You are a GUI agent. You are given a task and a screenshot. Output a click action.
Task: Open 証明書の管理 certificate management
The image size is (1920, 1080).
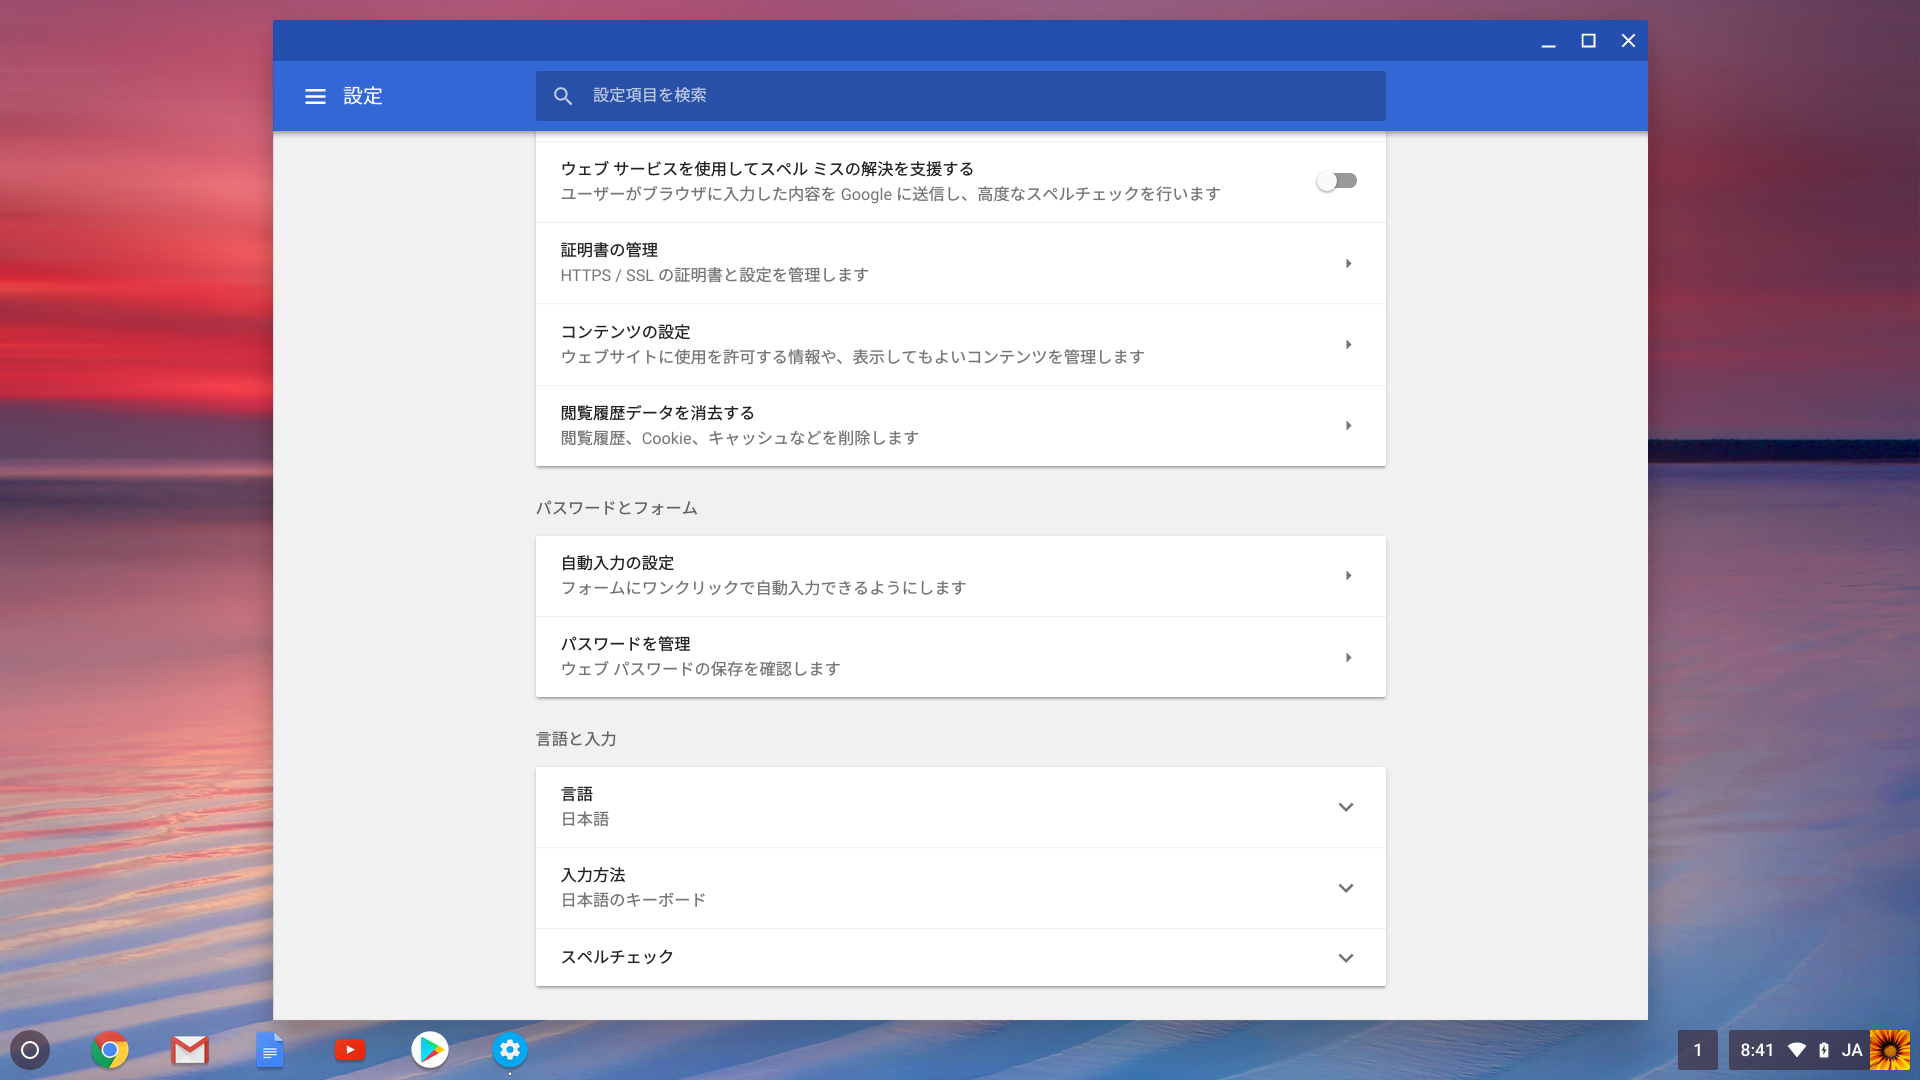click(960, 263)
